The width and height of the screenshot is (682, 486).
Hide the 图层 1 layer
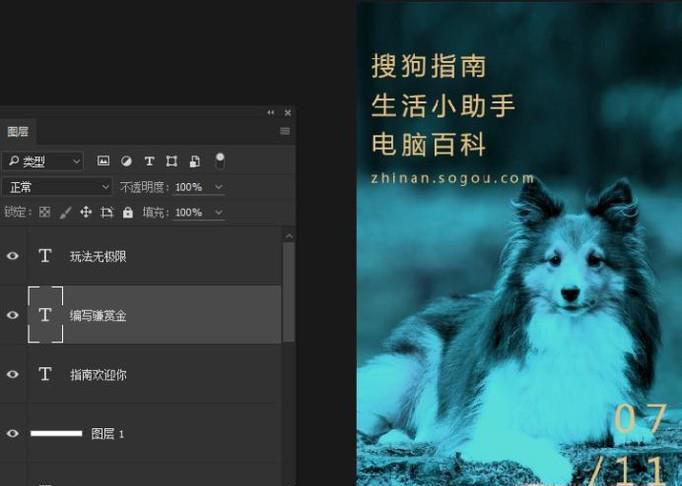pos(13,433)
